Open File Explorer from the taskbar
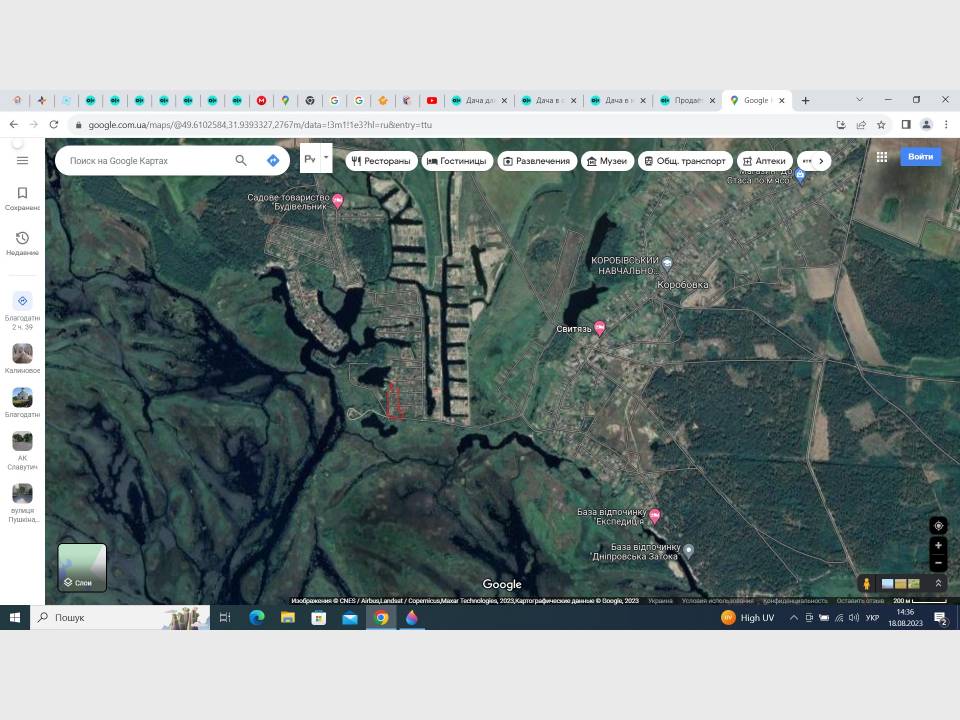960x720 pixels. tap(288, 618)
